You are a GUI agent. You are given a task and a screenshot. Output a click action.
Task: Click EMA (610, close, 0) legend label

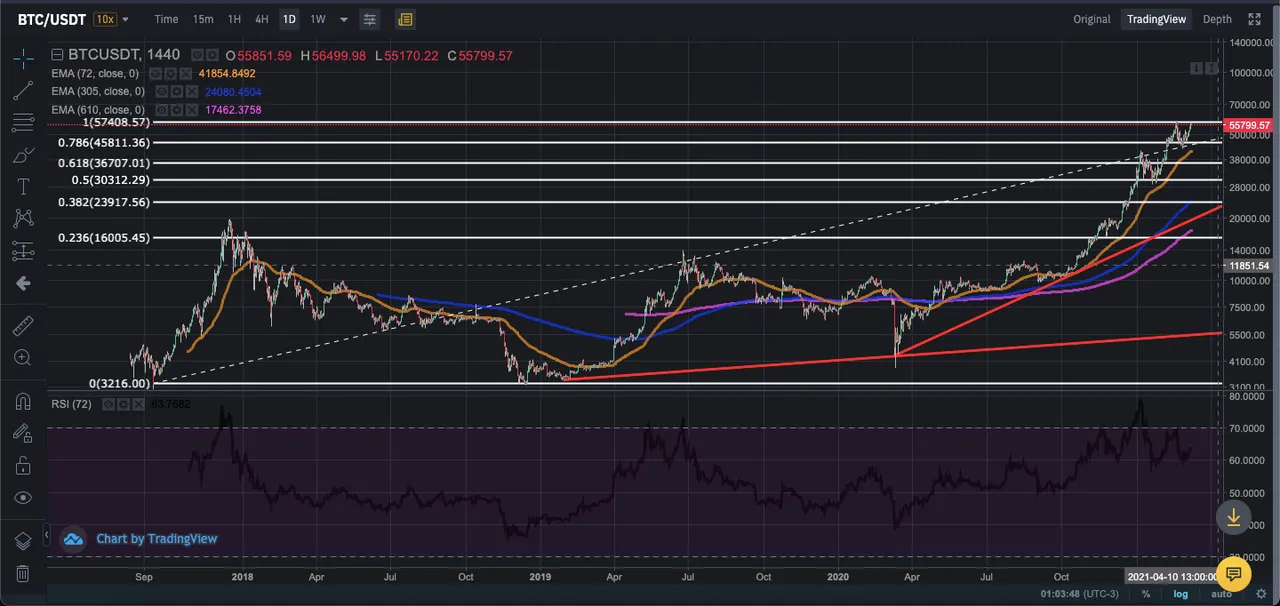pyautogui.click(x=98, y=110)
